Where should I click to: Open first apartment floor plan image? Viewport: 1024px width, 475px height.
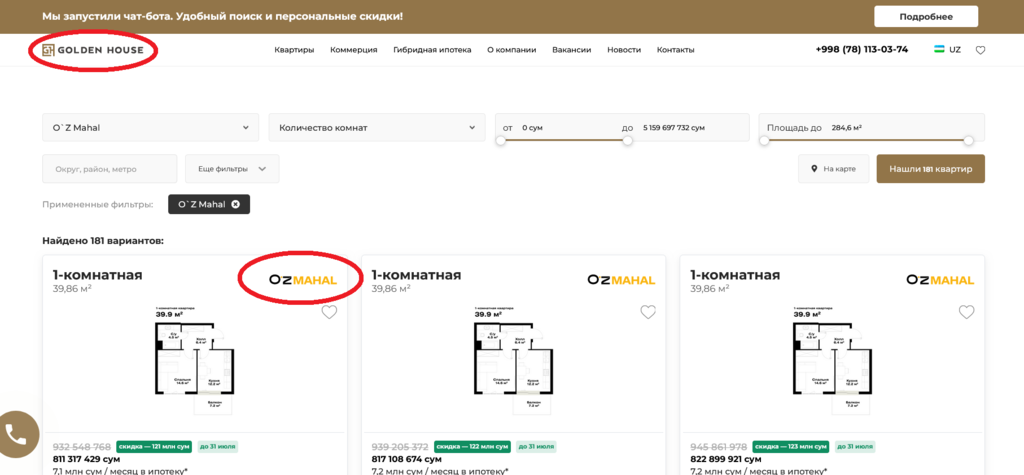[194, 360]
